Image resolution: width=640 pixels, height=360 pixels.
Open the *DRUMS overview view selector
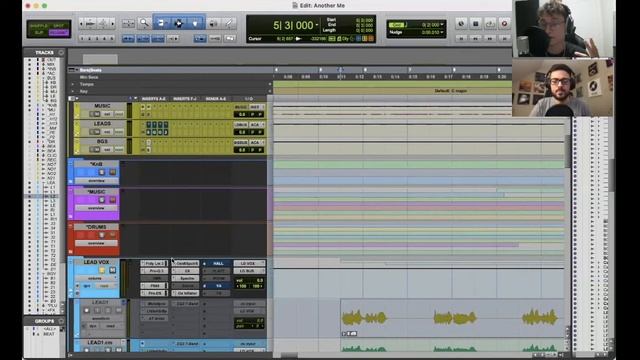tap(96, 243)
